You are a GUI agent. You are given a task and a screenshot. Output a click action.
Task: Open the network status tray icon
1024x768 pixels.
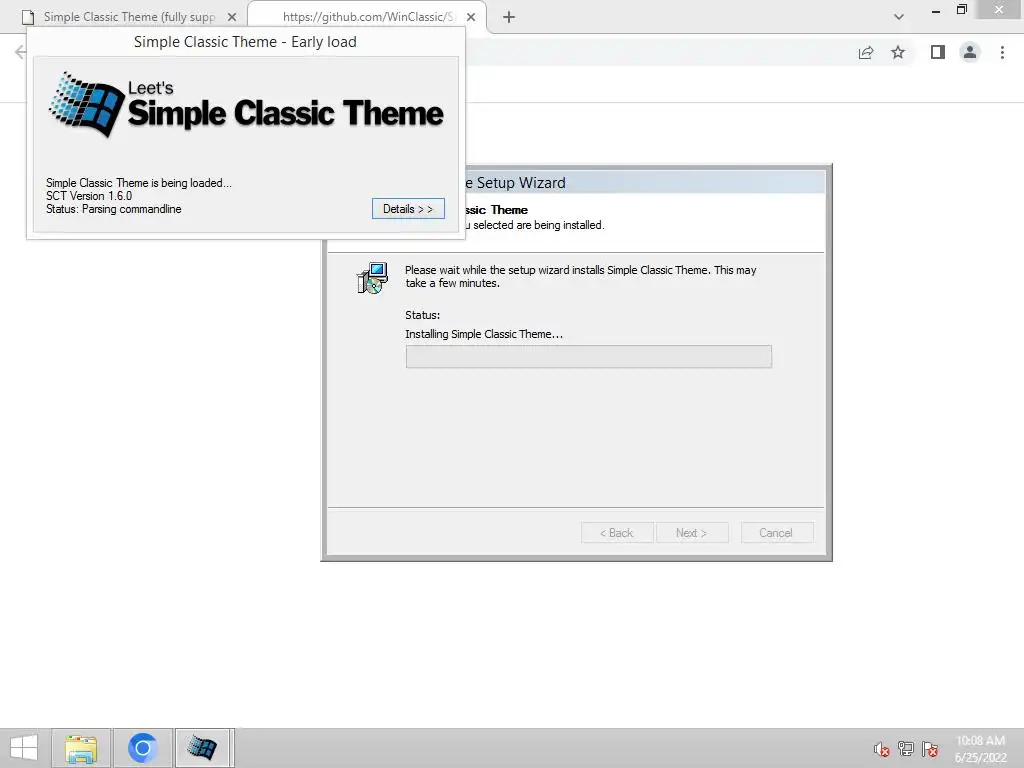(906, 748)
